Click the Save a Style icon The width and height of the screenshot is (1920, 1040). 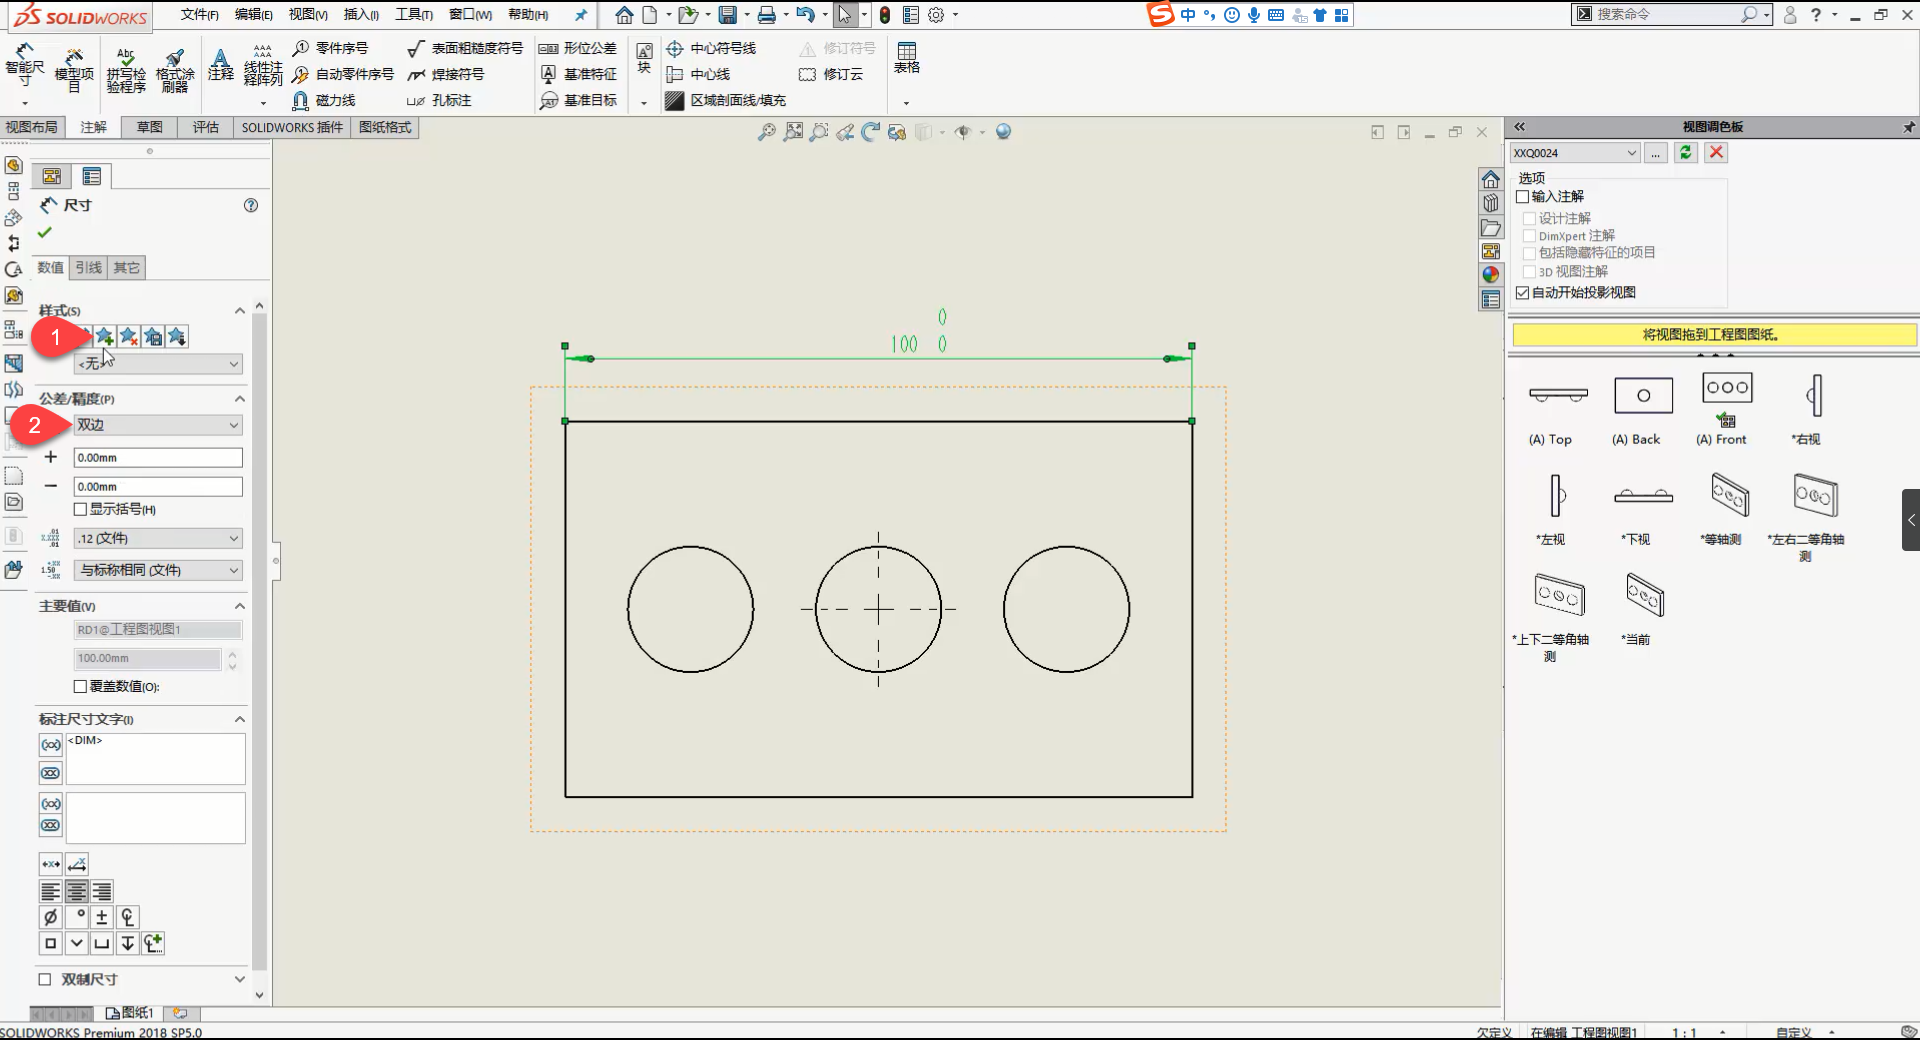tap(153, 336)
